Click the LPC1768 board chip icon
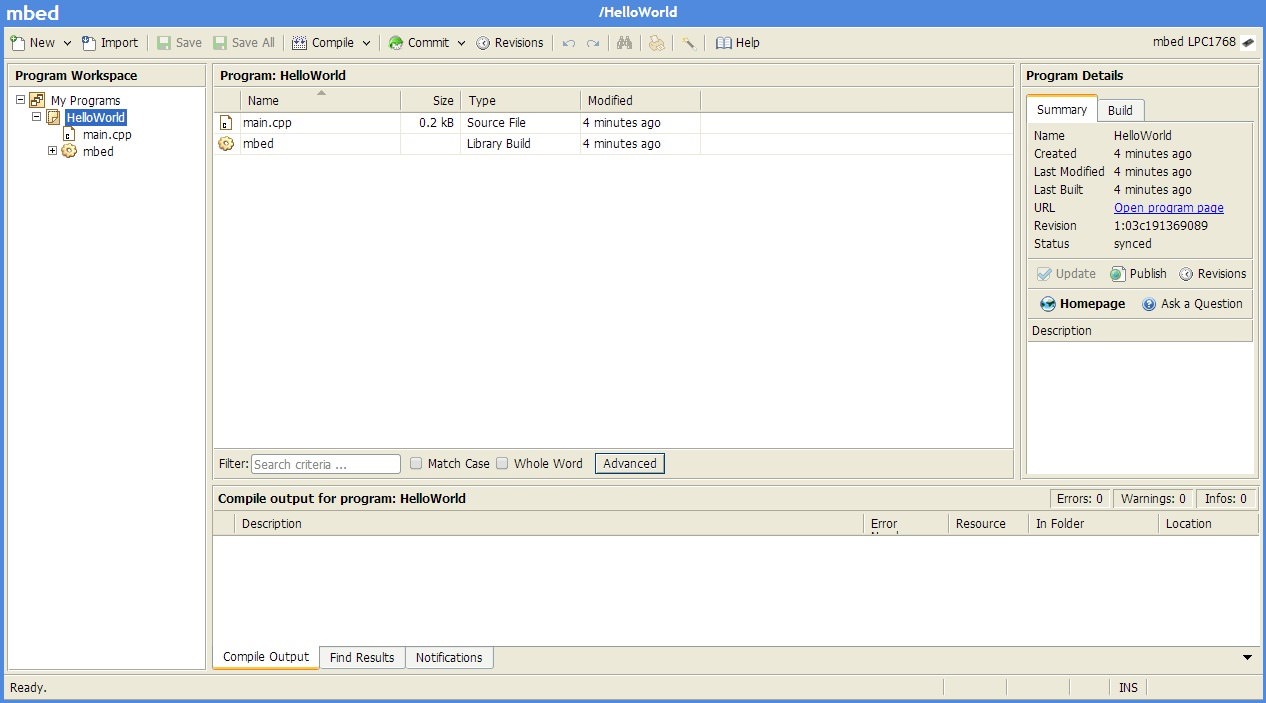Image resolution: width=1266 pixels, height=703 pixels. pyautogui.click(x=1248, y=42)
